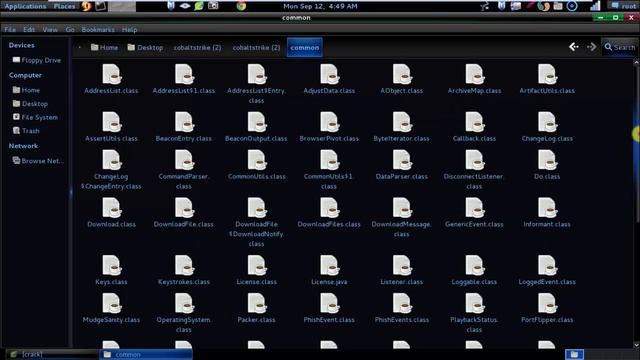Select the Keys.class file icon
Viewport: 640px width, 360px height.
click(111, 265)
